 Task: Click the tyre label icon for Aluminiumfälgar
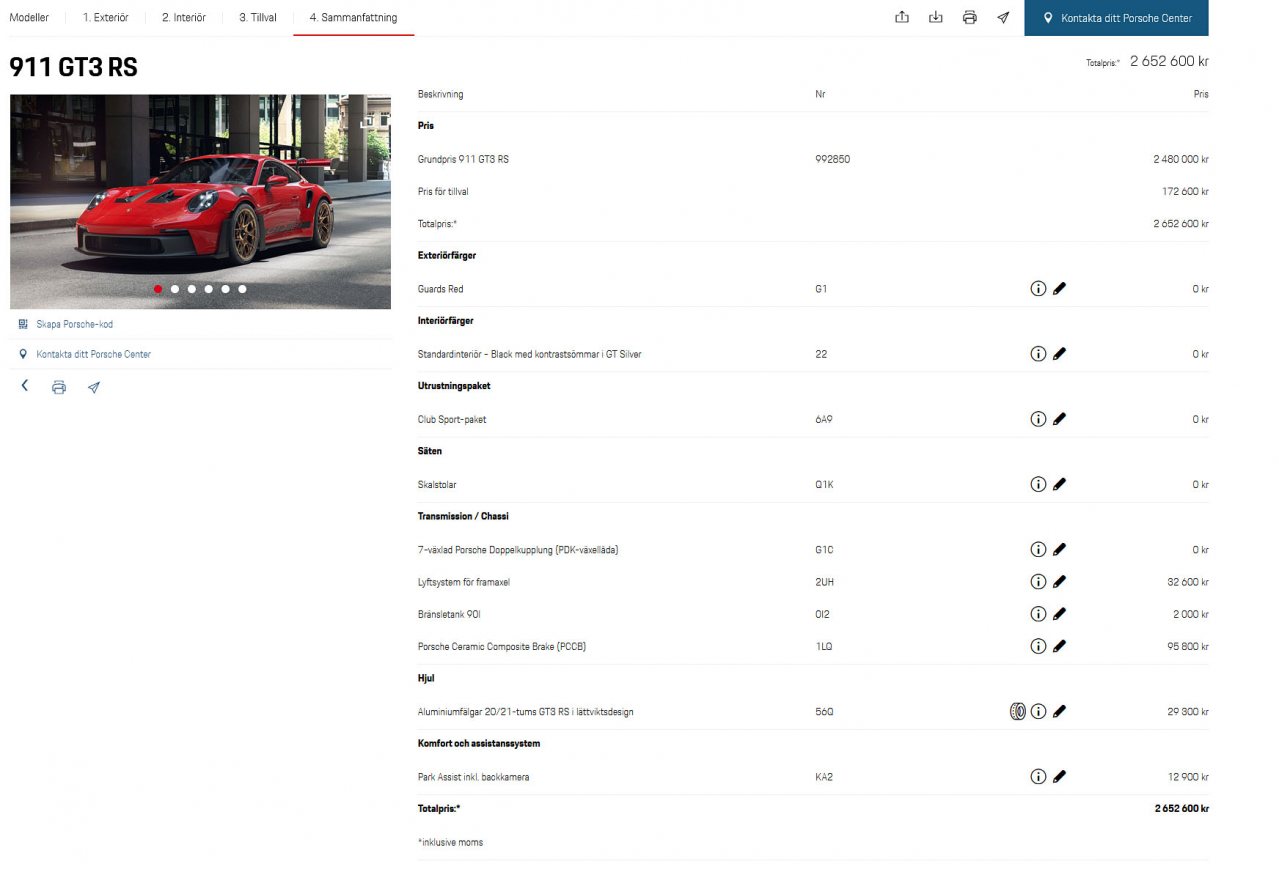point(1017,712)
